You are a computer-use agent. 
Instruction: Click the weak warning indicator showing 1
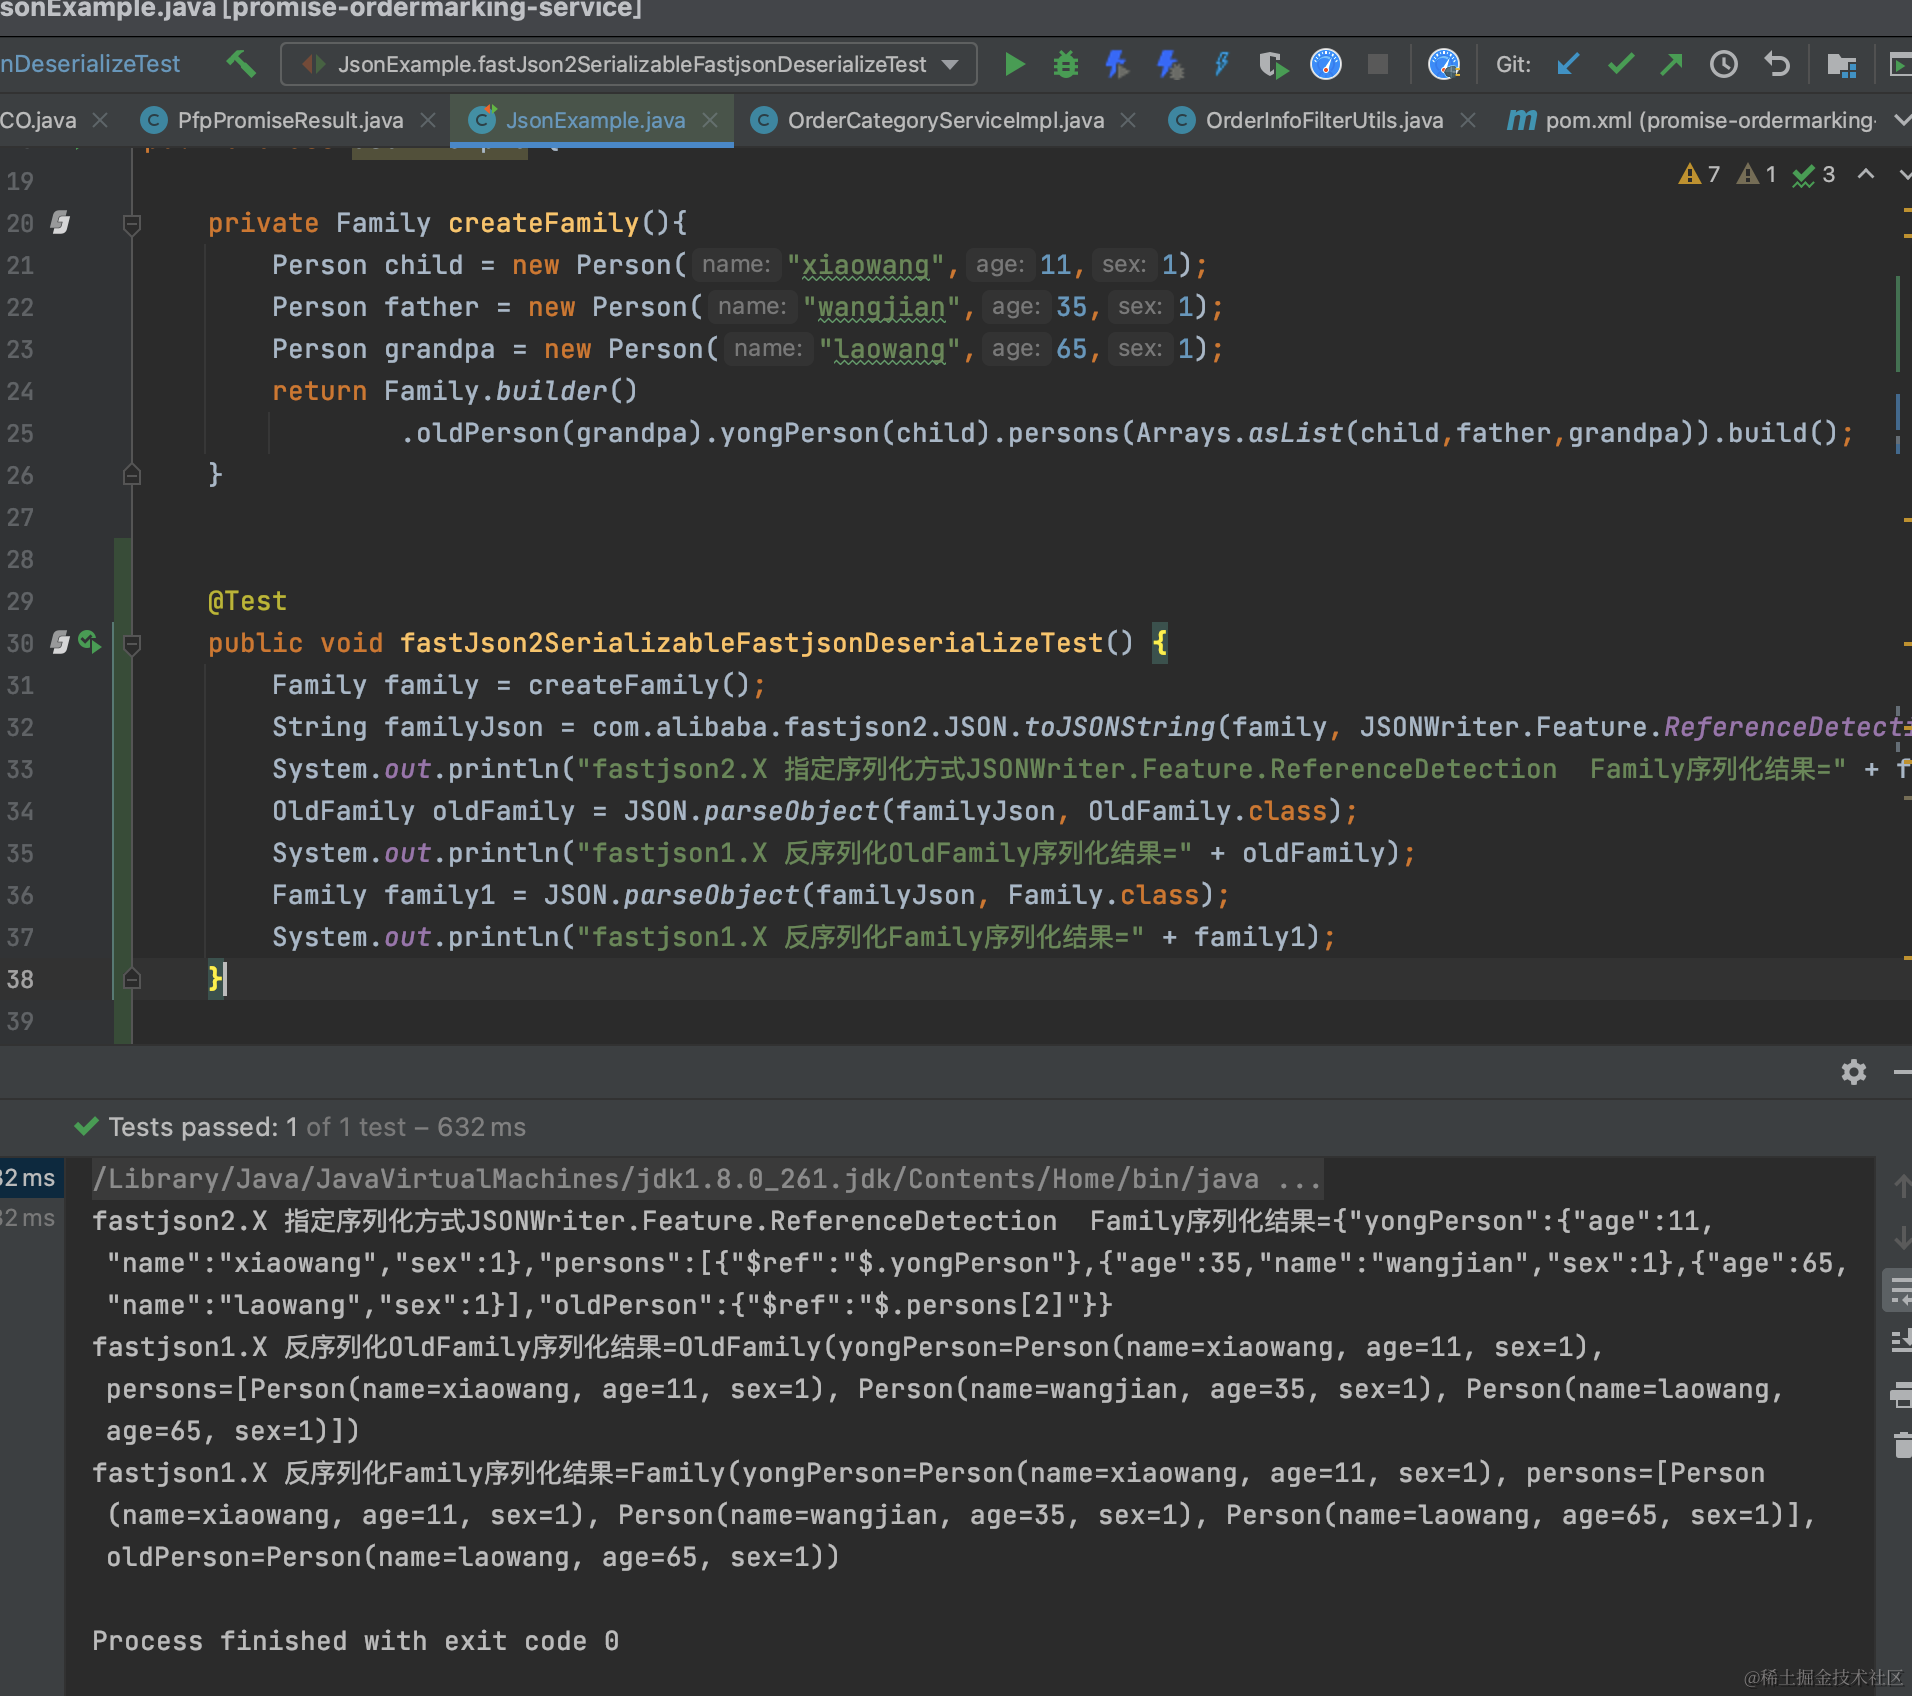[1757, 175]
